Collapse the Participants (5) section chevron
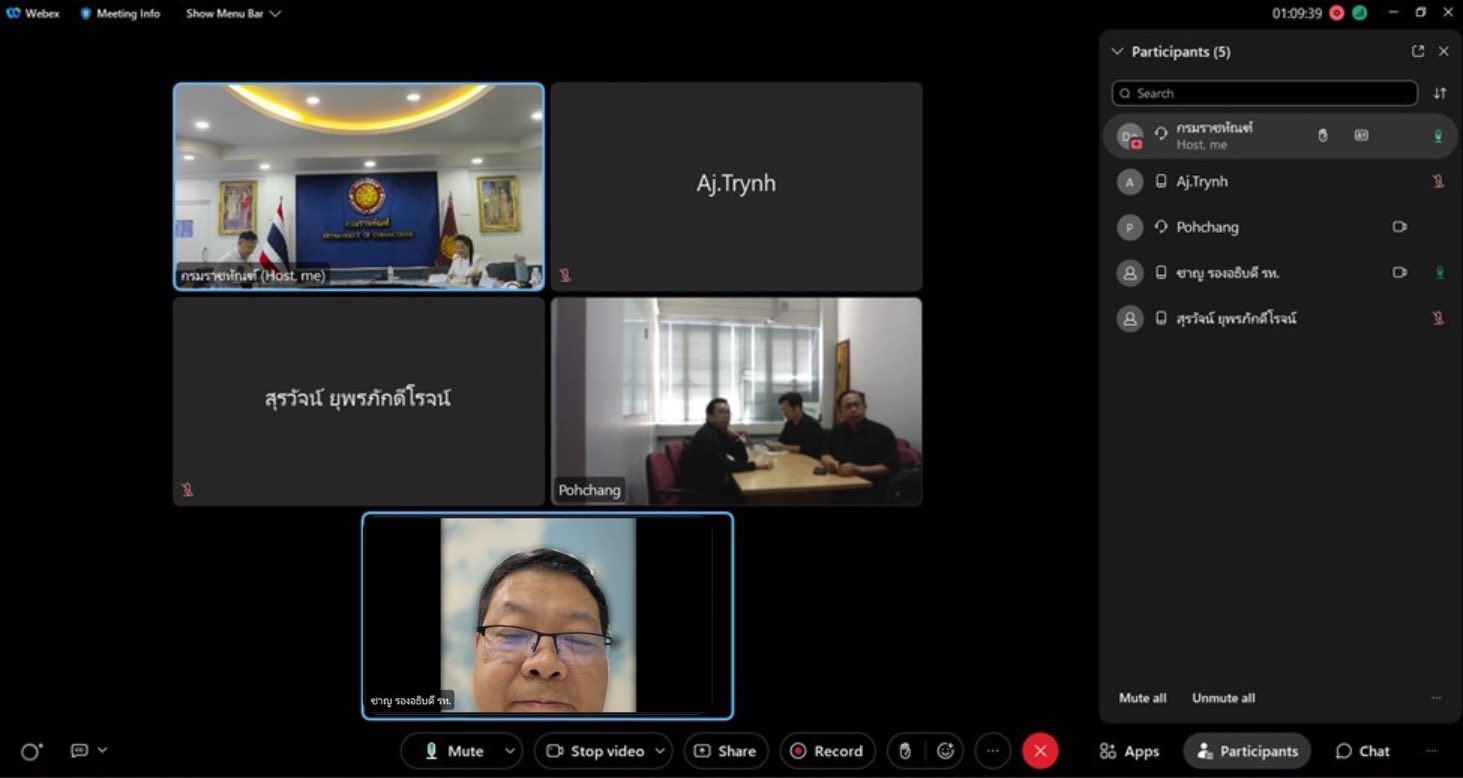This screenshot has width=1463, height=778. [x=1117, y=51]
